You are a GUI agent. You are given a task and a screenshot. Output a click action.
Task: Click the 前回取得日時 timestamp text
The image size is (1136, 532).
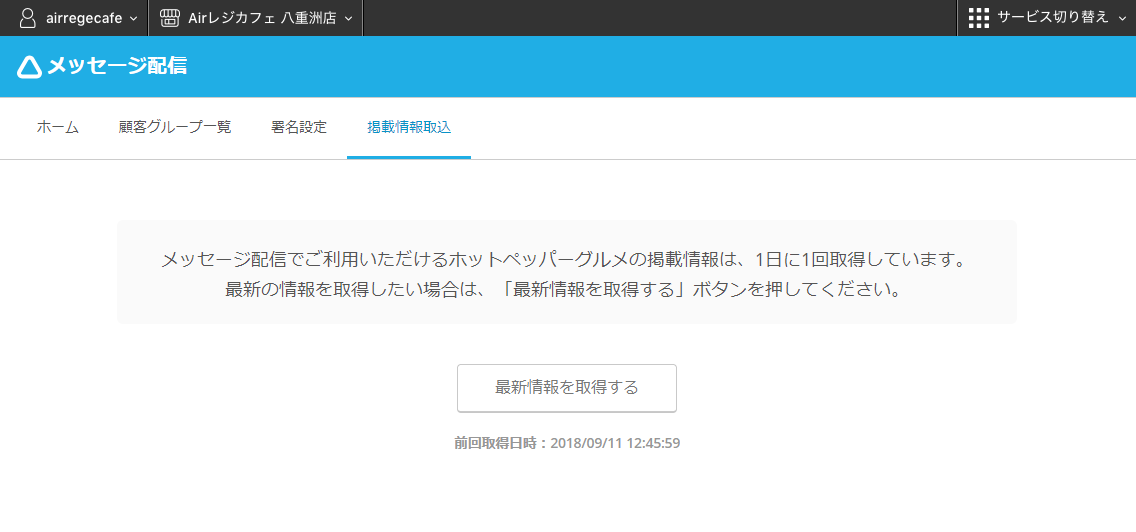(567, 443)
